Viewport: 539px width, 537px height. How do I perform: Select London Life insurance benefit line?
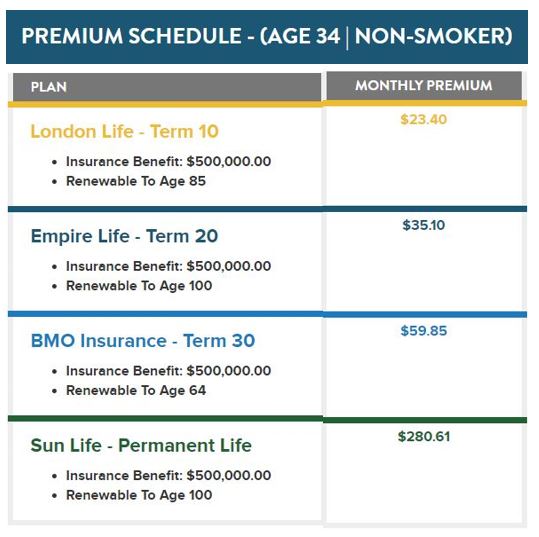click(168, 161)
